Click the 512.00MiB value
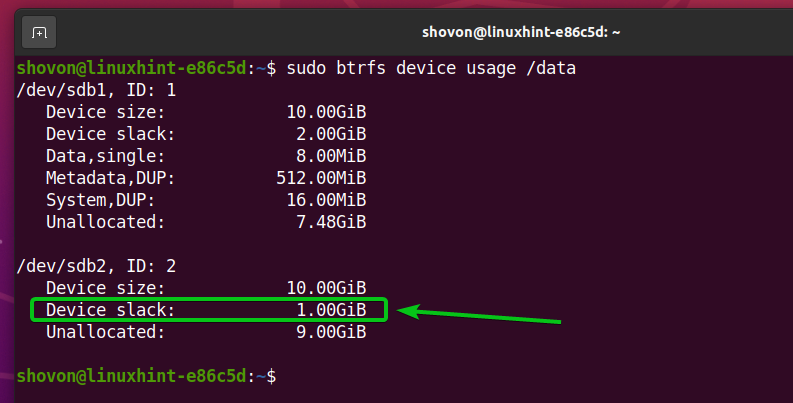 coord(322,178)
